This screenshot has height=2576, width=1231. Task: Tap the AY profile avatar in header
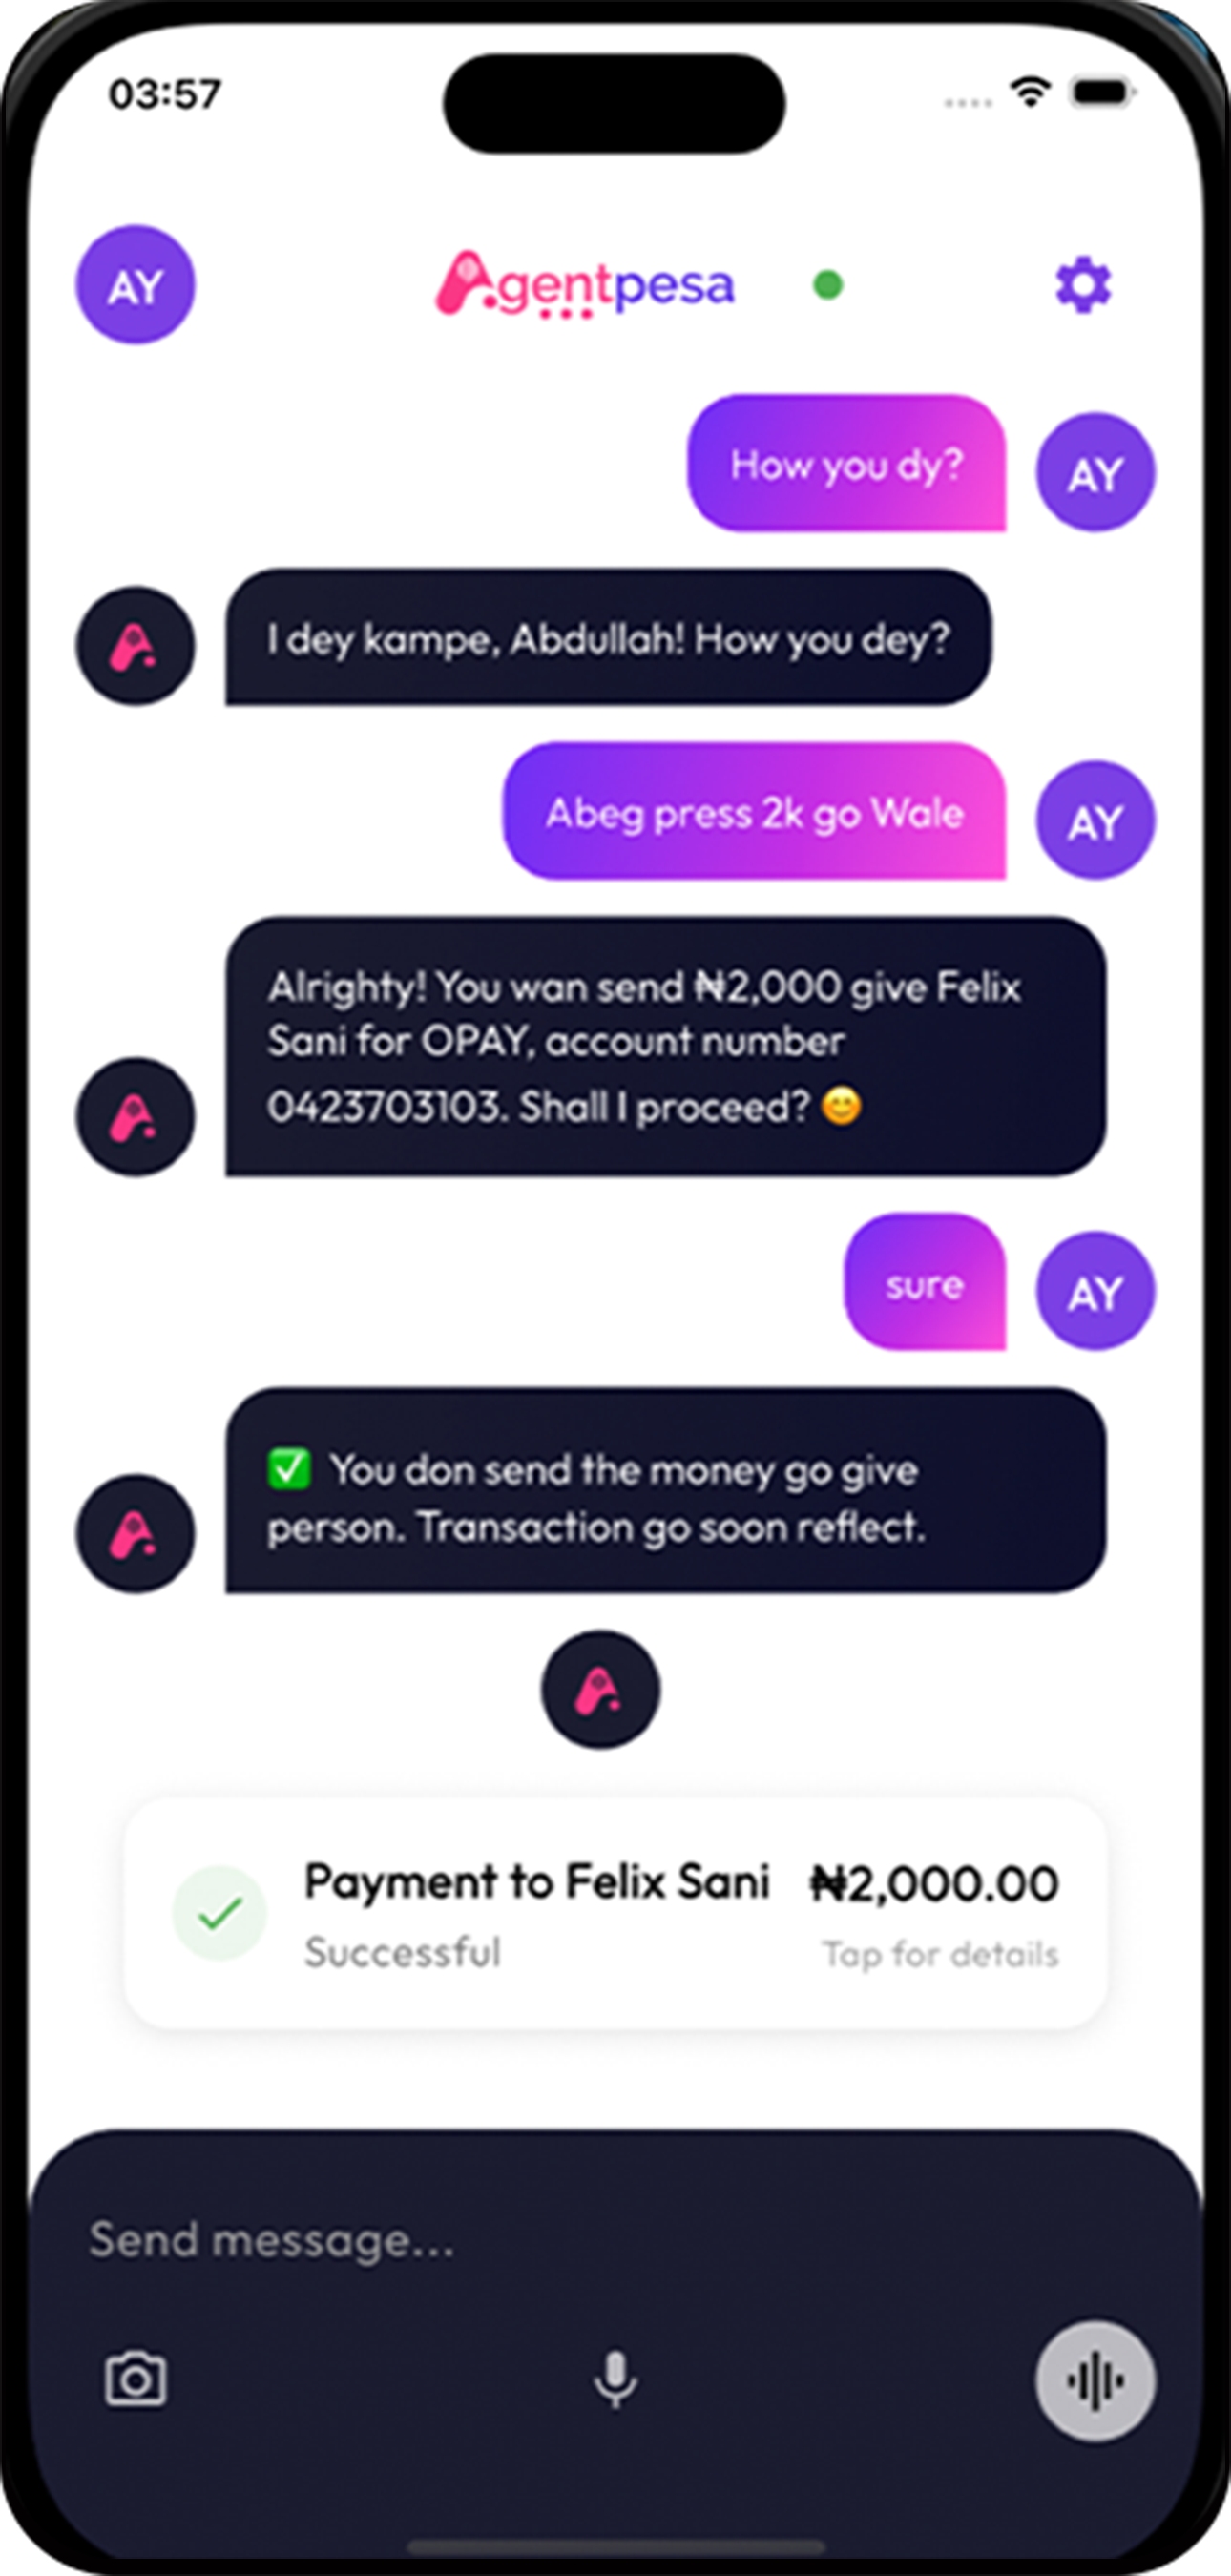pos(135,285)
